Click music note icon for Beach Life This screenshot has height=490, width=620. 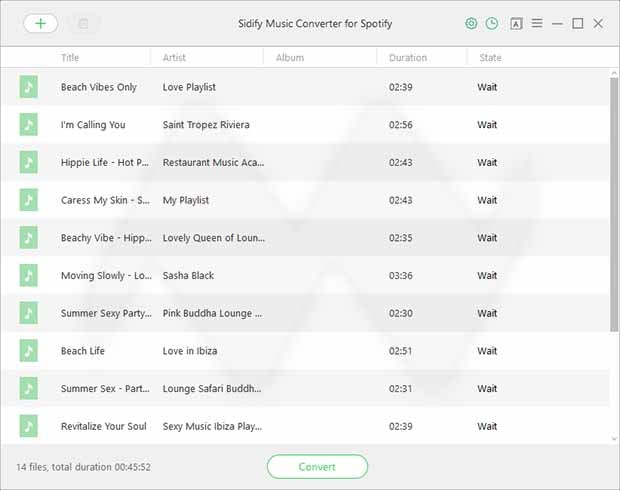click(x=28, y=351)
